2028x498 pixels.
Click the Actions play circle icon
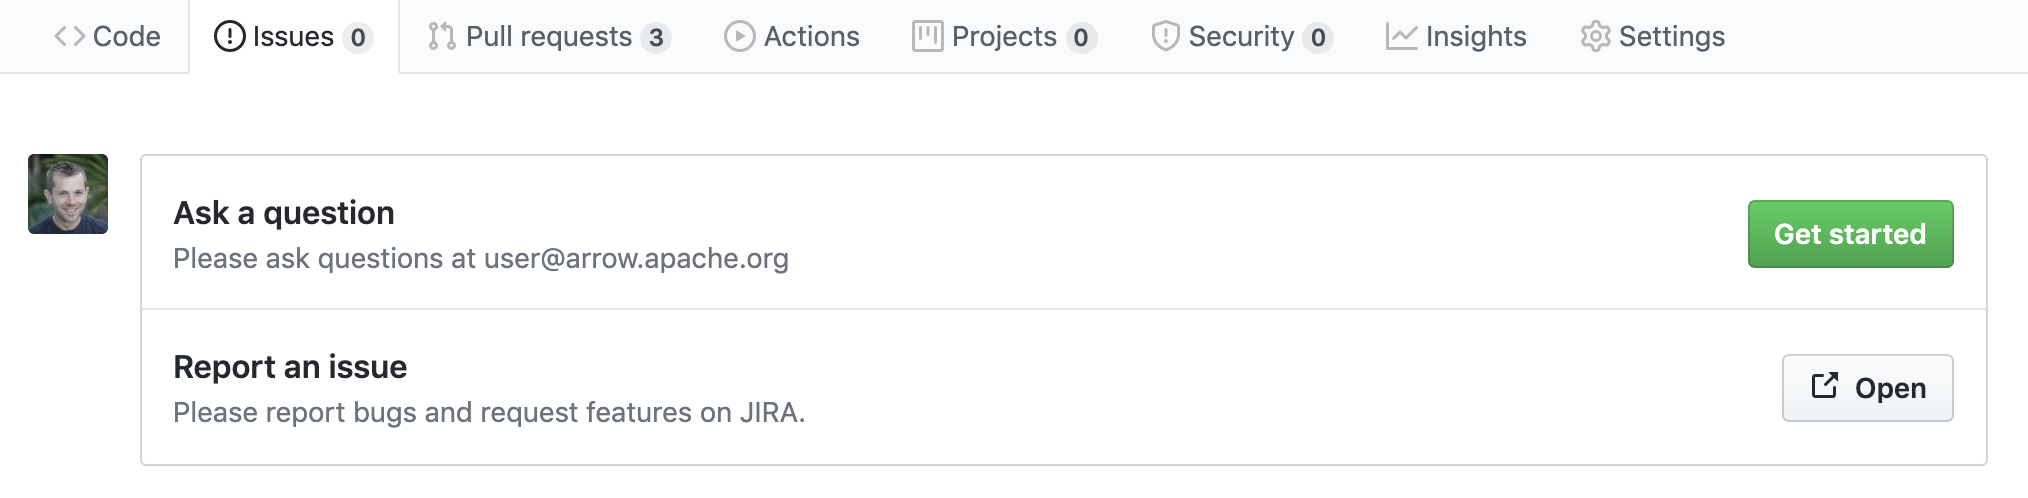(x=739, y=37)
